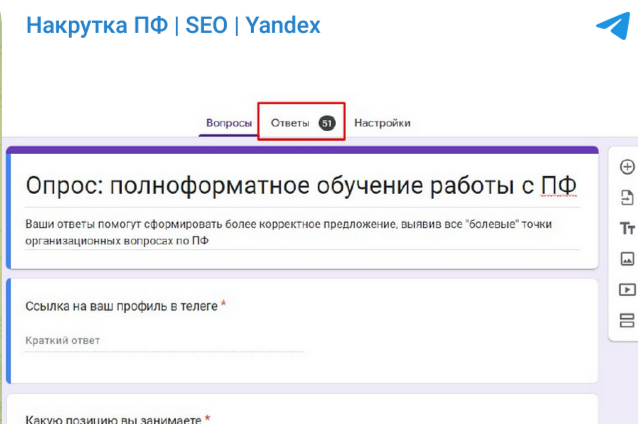
Task: Insert a video via the sidebar icon
Action: click(627, 290)
